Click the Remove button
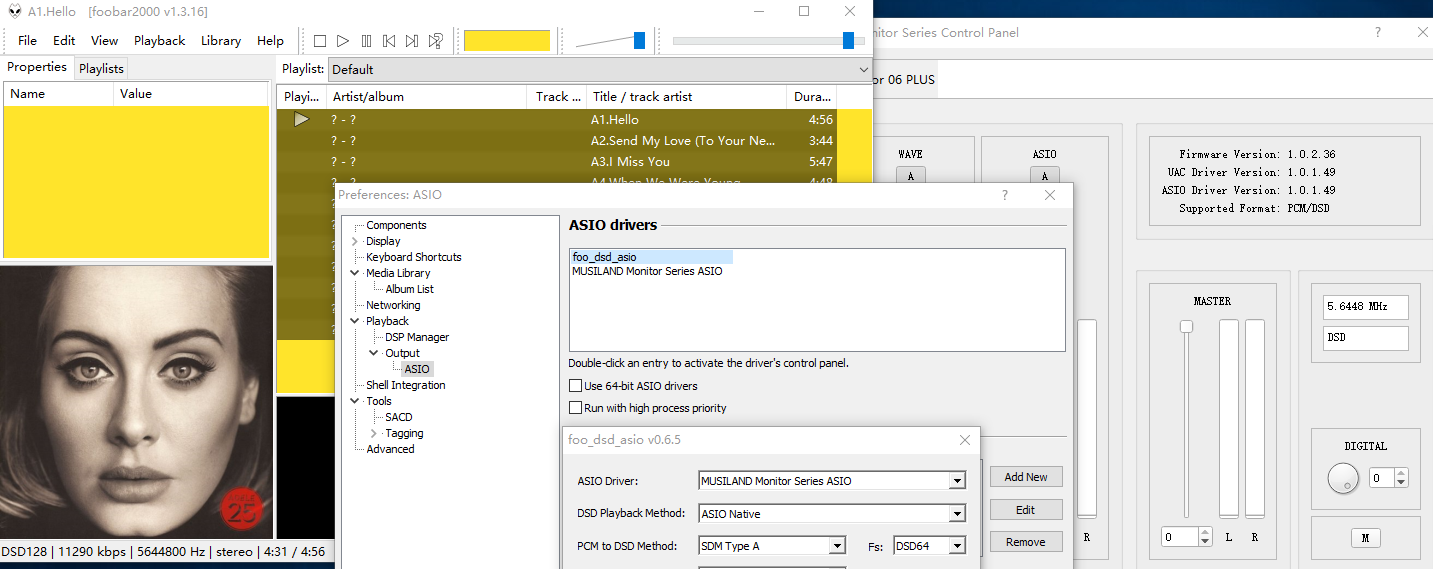 coord(1025,542)
